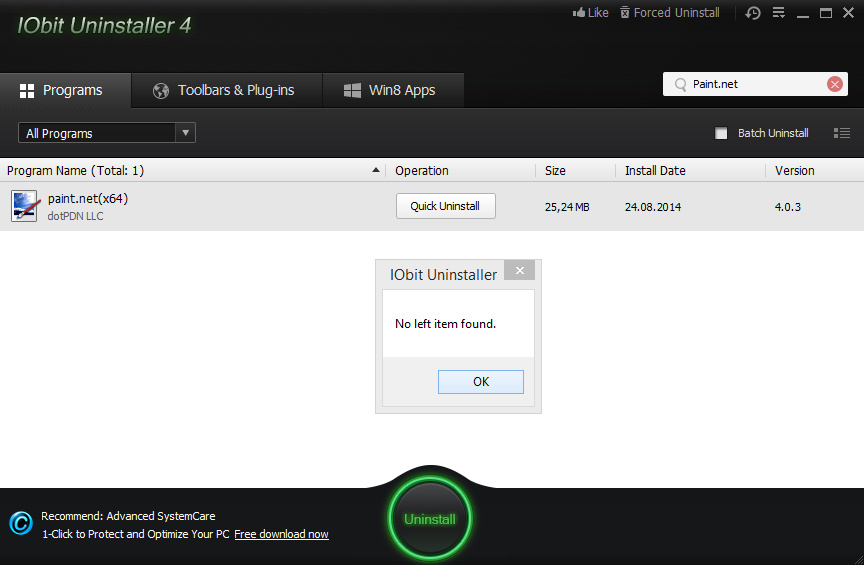Enable the Batch Uninstall checkbox
This screenshot has height=565, width=864.
721,133
